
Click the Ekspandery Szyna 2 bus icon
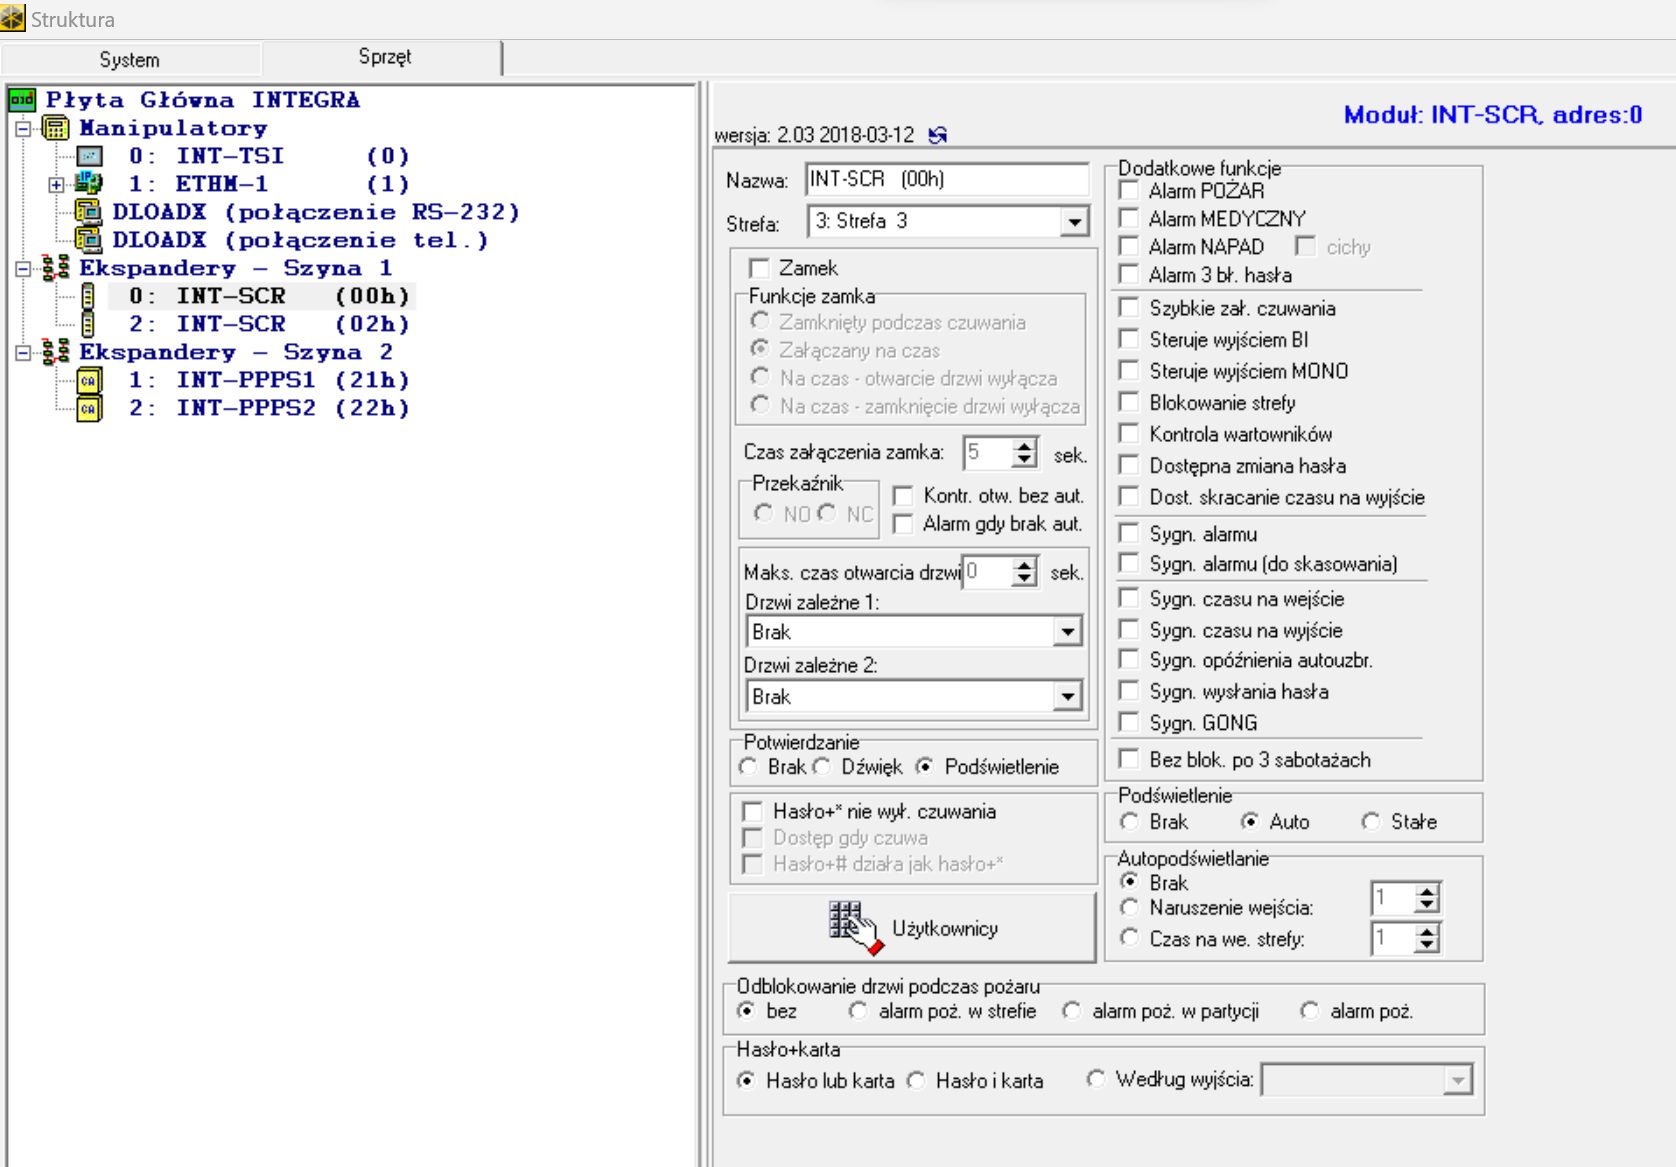pos(56,352)
